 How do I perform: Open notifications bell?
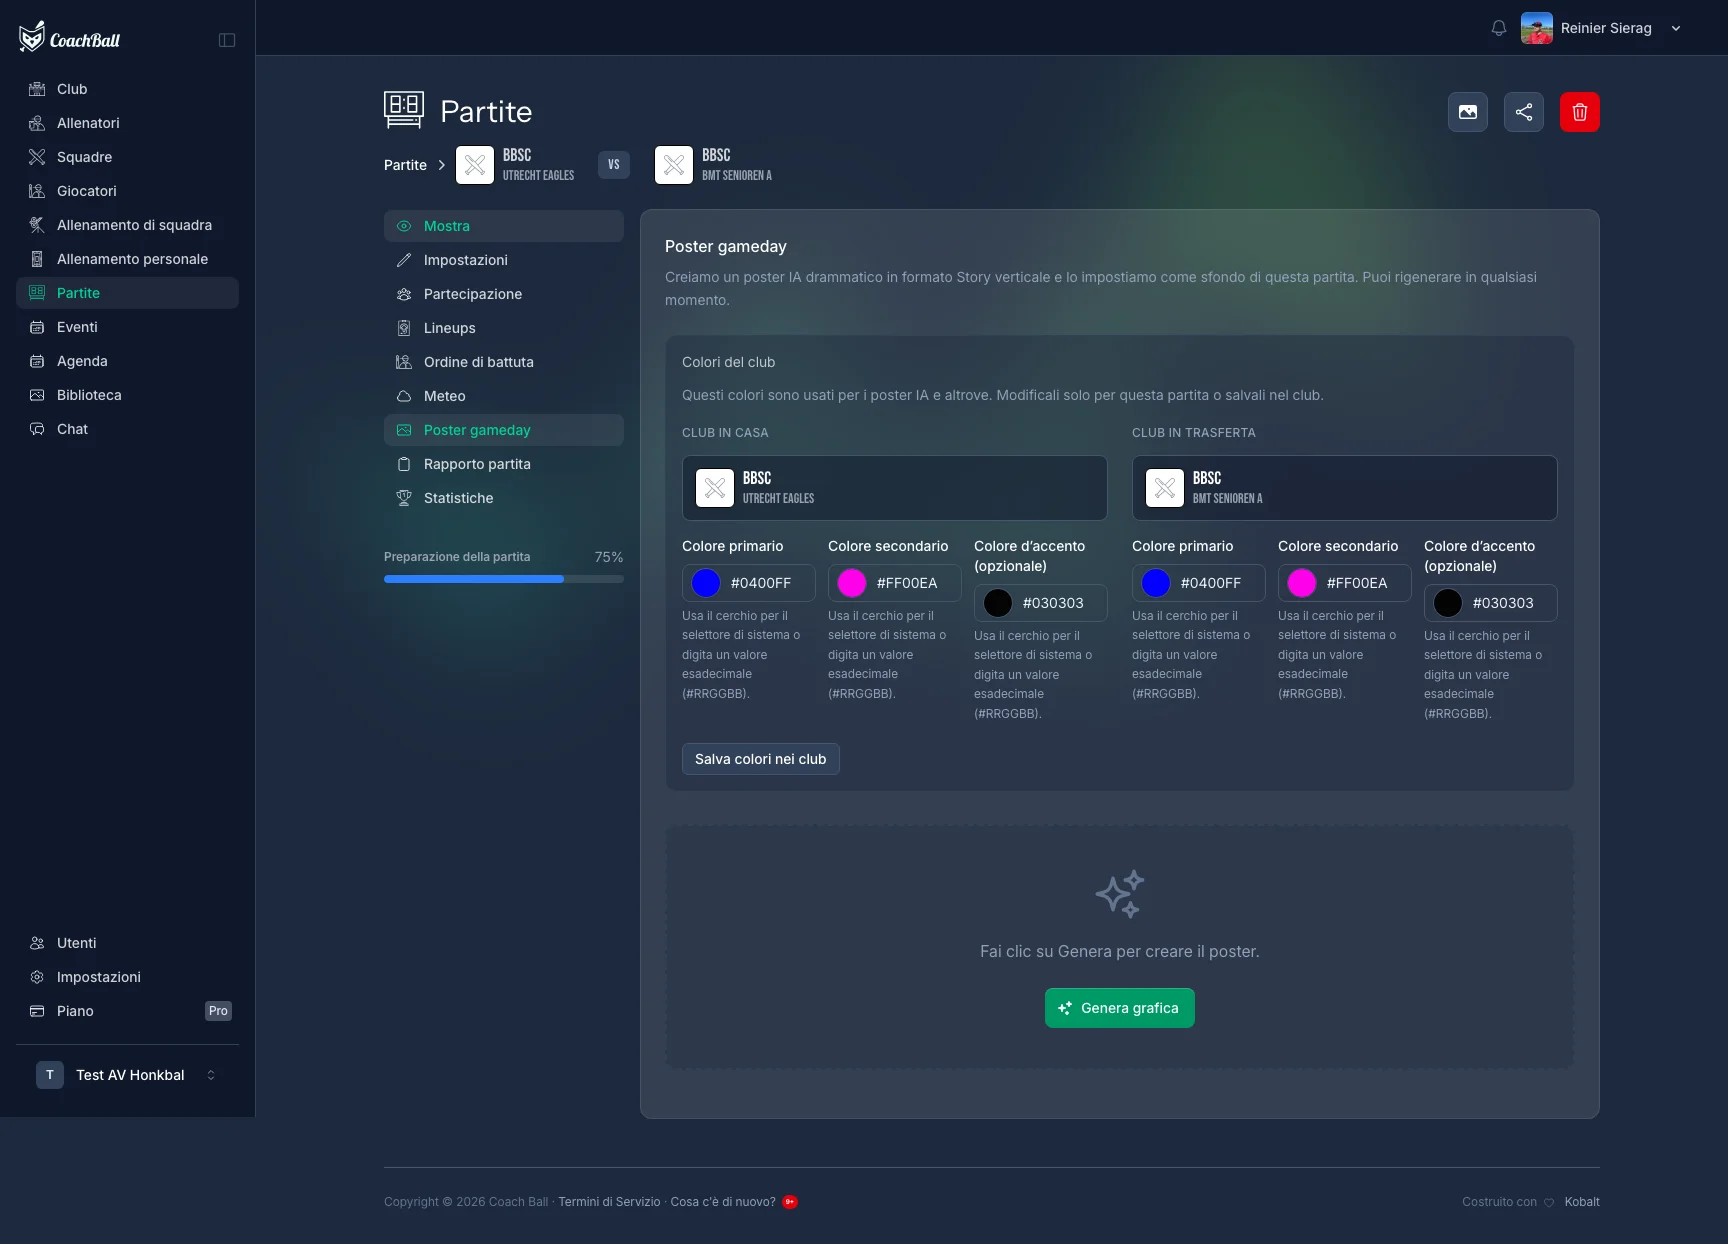click(x=1498, y=28)
